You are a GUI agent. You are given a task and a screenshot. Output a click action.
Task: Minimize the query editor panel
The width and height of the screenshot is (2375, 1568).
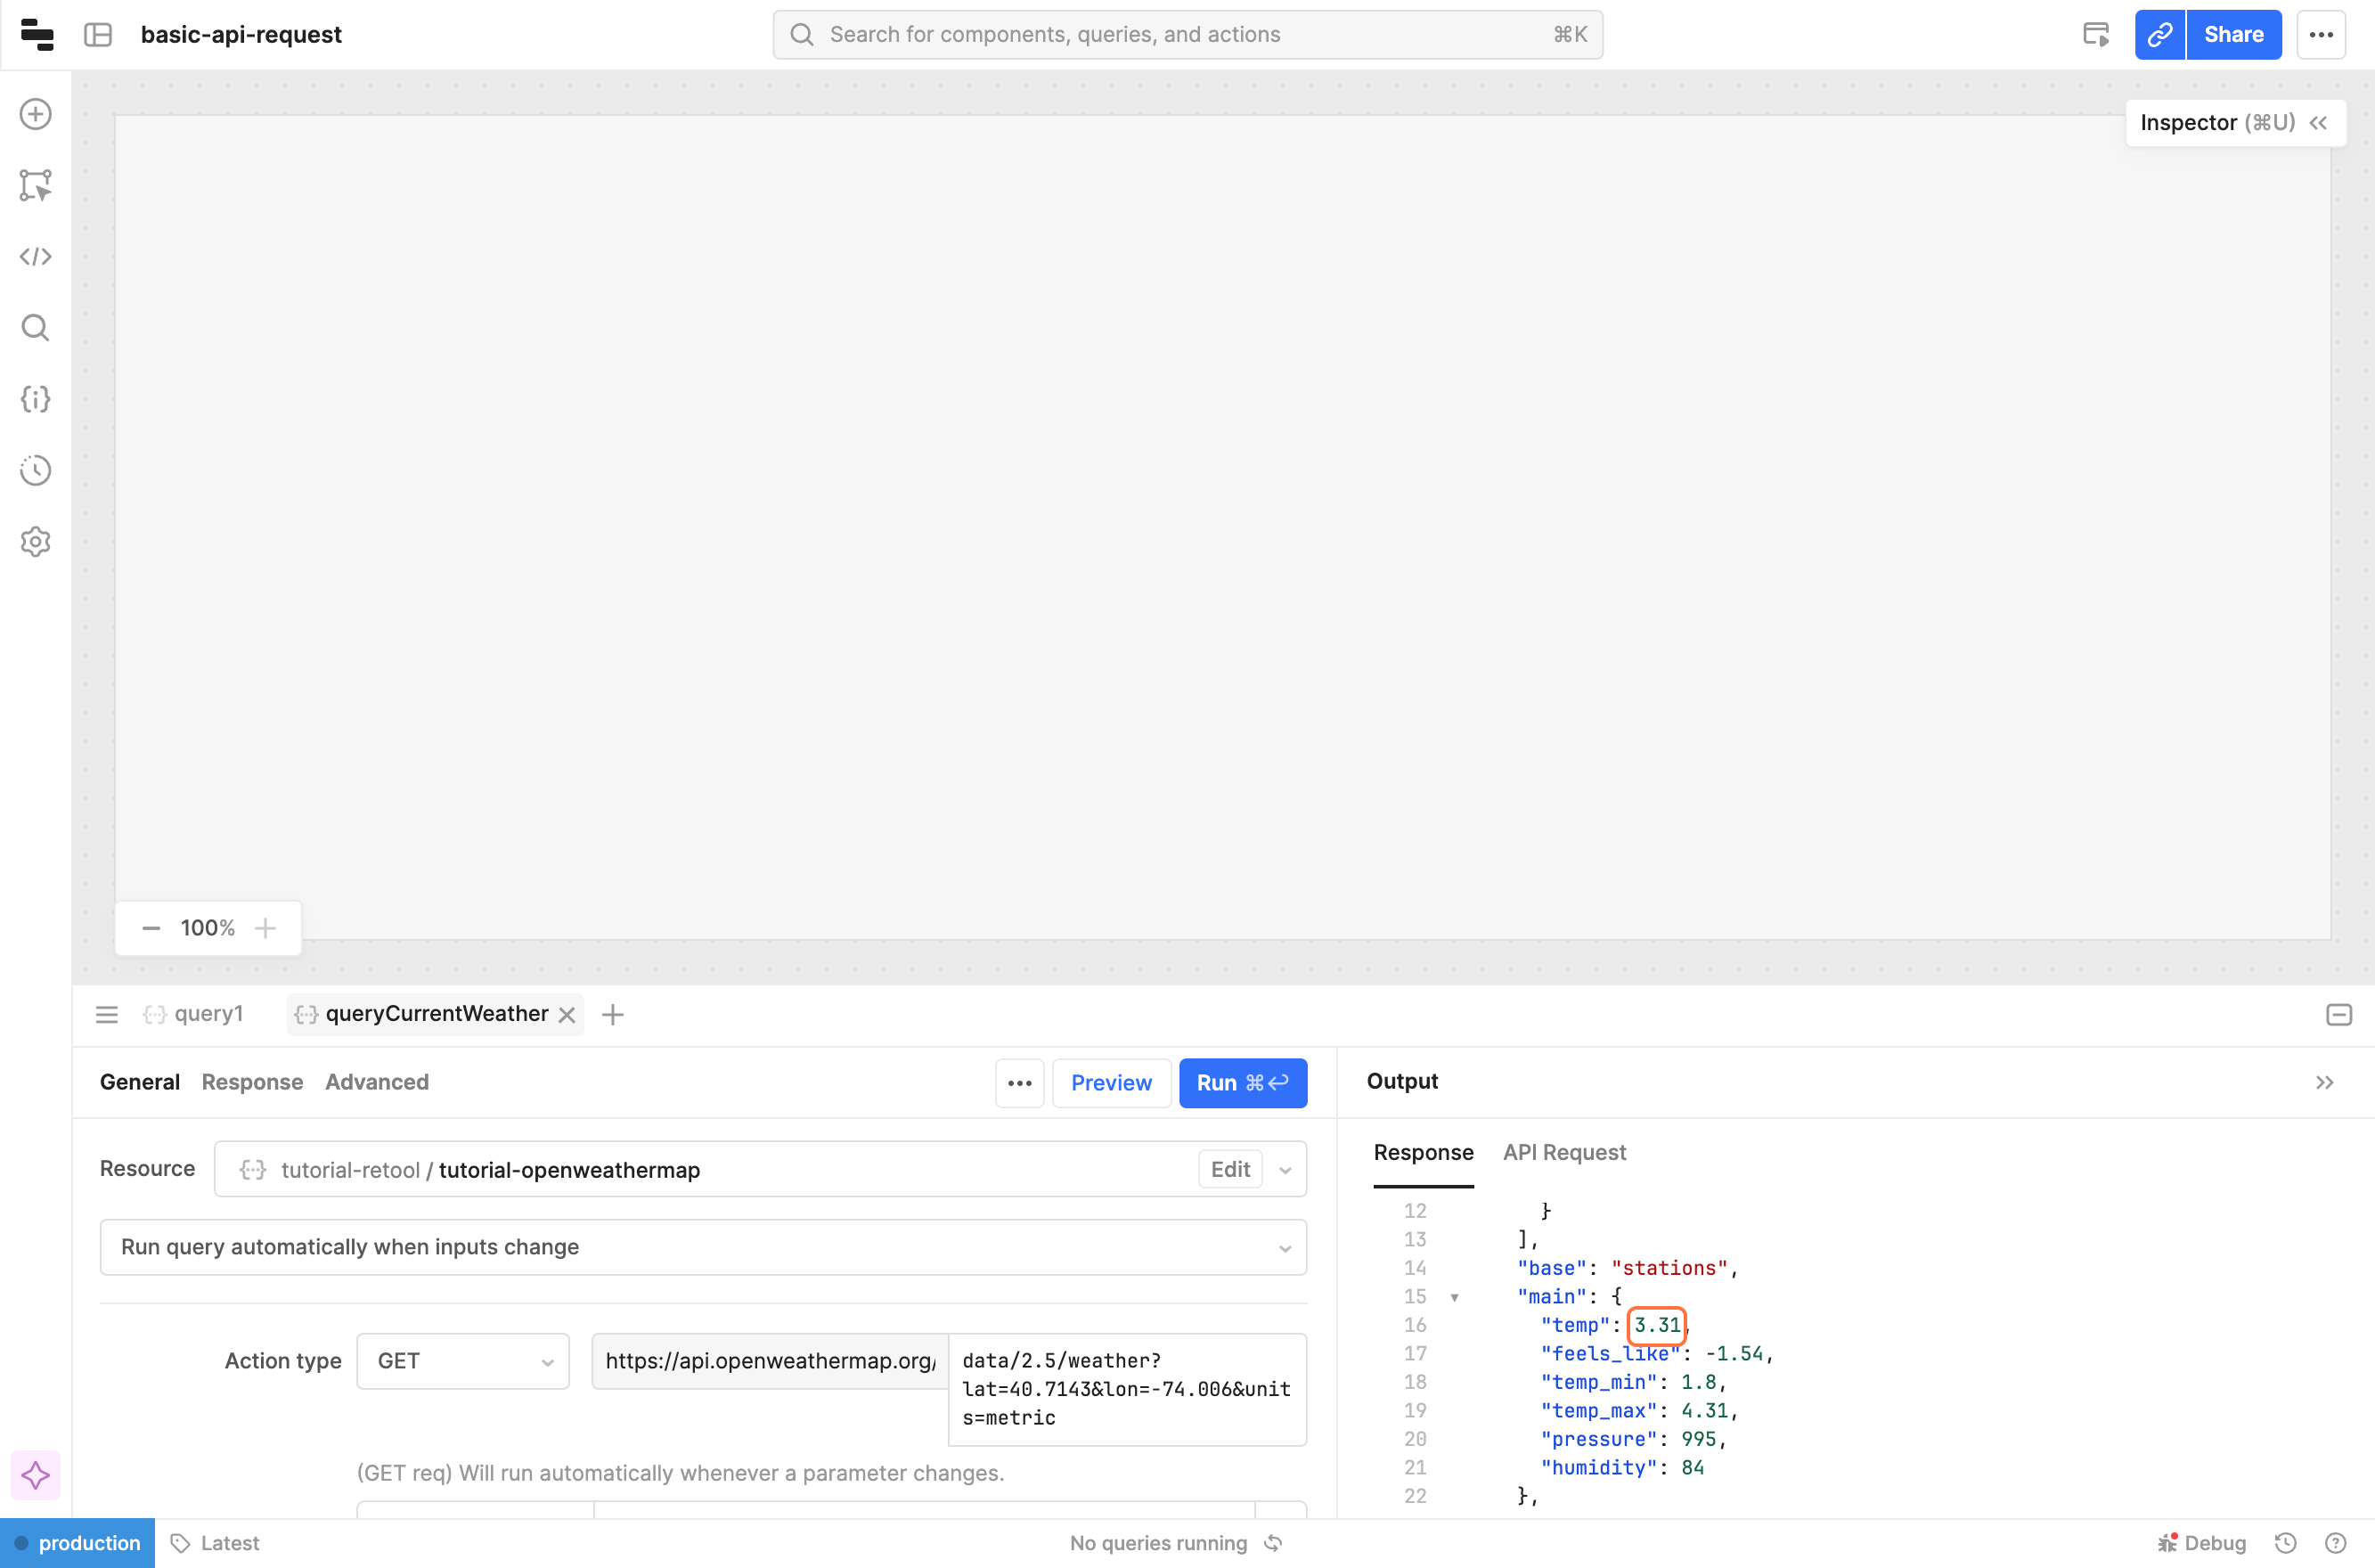(x=2338, y=1015)
